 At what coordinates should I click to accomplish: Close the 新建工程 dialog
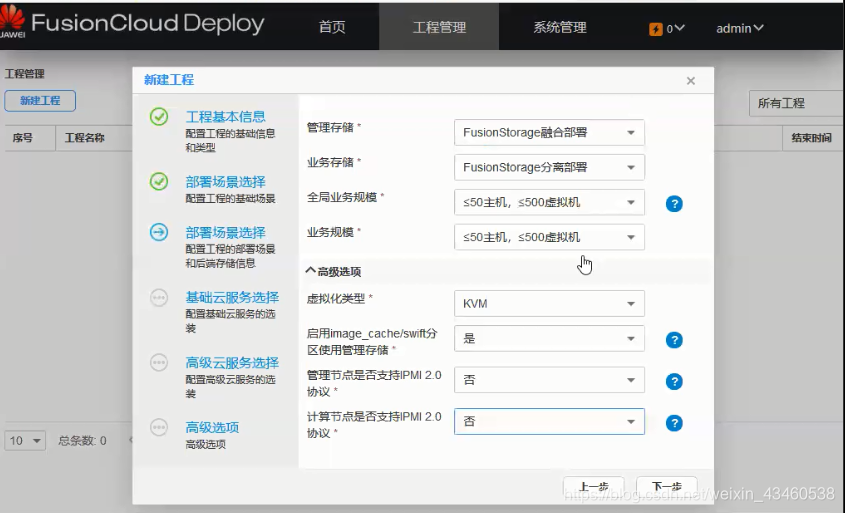691,81
